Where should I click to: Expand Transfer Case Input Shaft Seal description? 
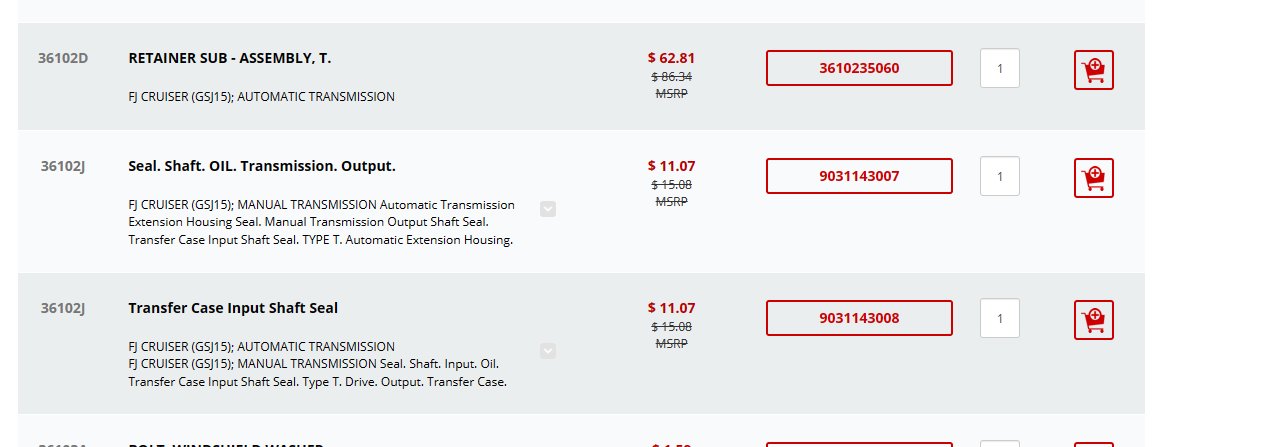[x=547, y=351]
